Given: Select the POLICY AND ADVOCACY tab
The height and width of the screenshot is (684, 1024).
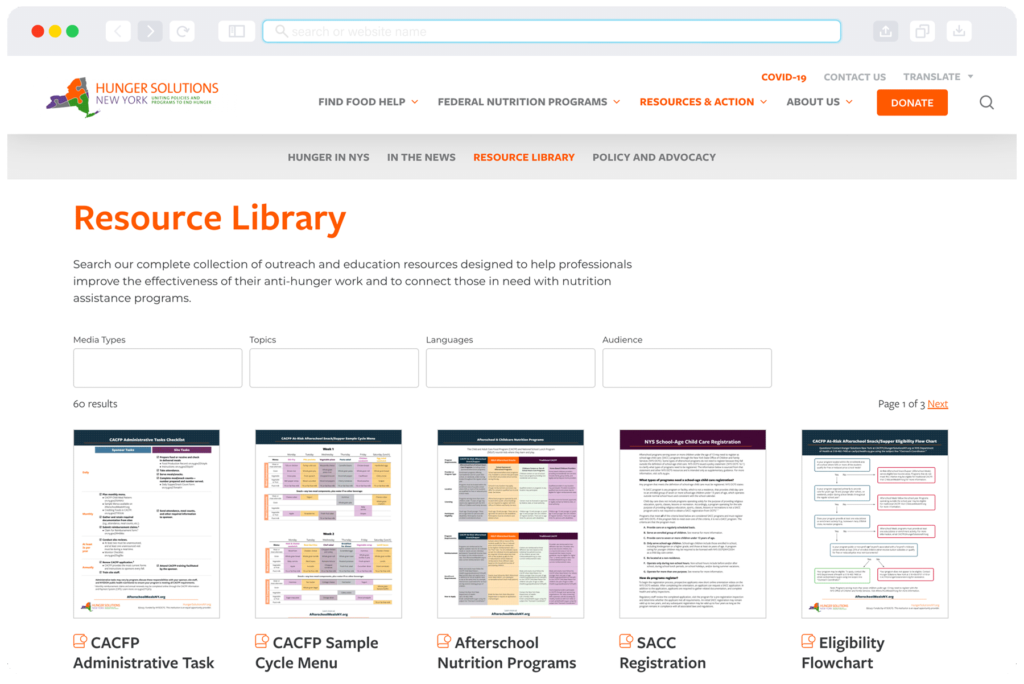Looking at the screenshot, I should coord(654,157).
